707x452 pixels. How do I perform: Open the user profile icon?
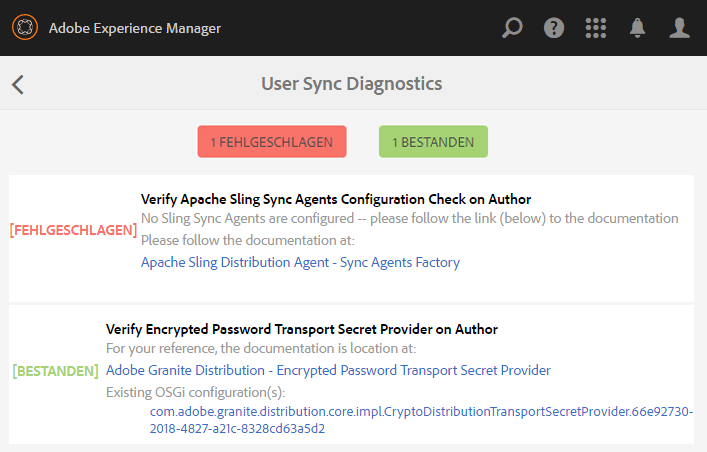[680, 28]
